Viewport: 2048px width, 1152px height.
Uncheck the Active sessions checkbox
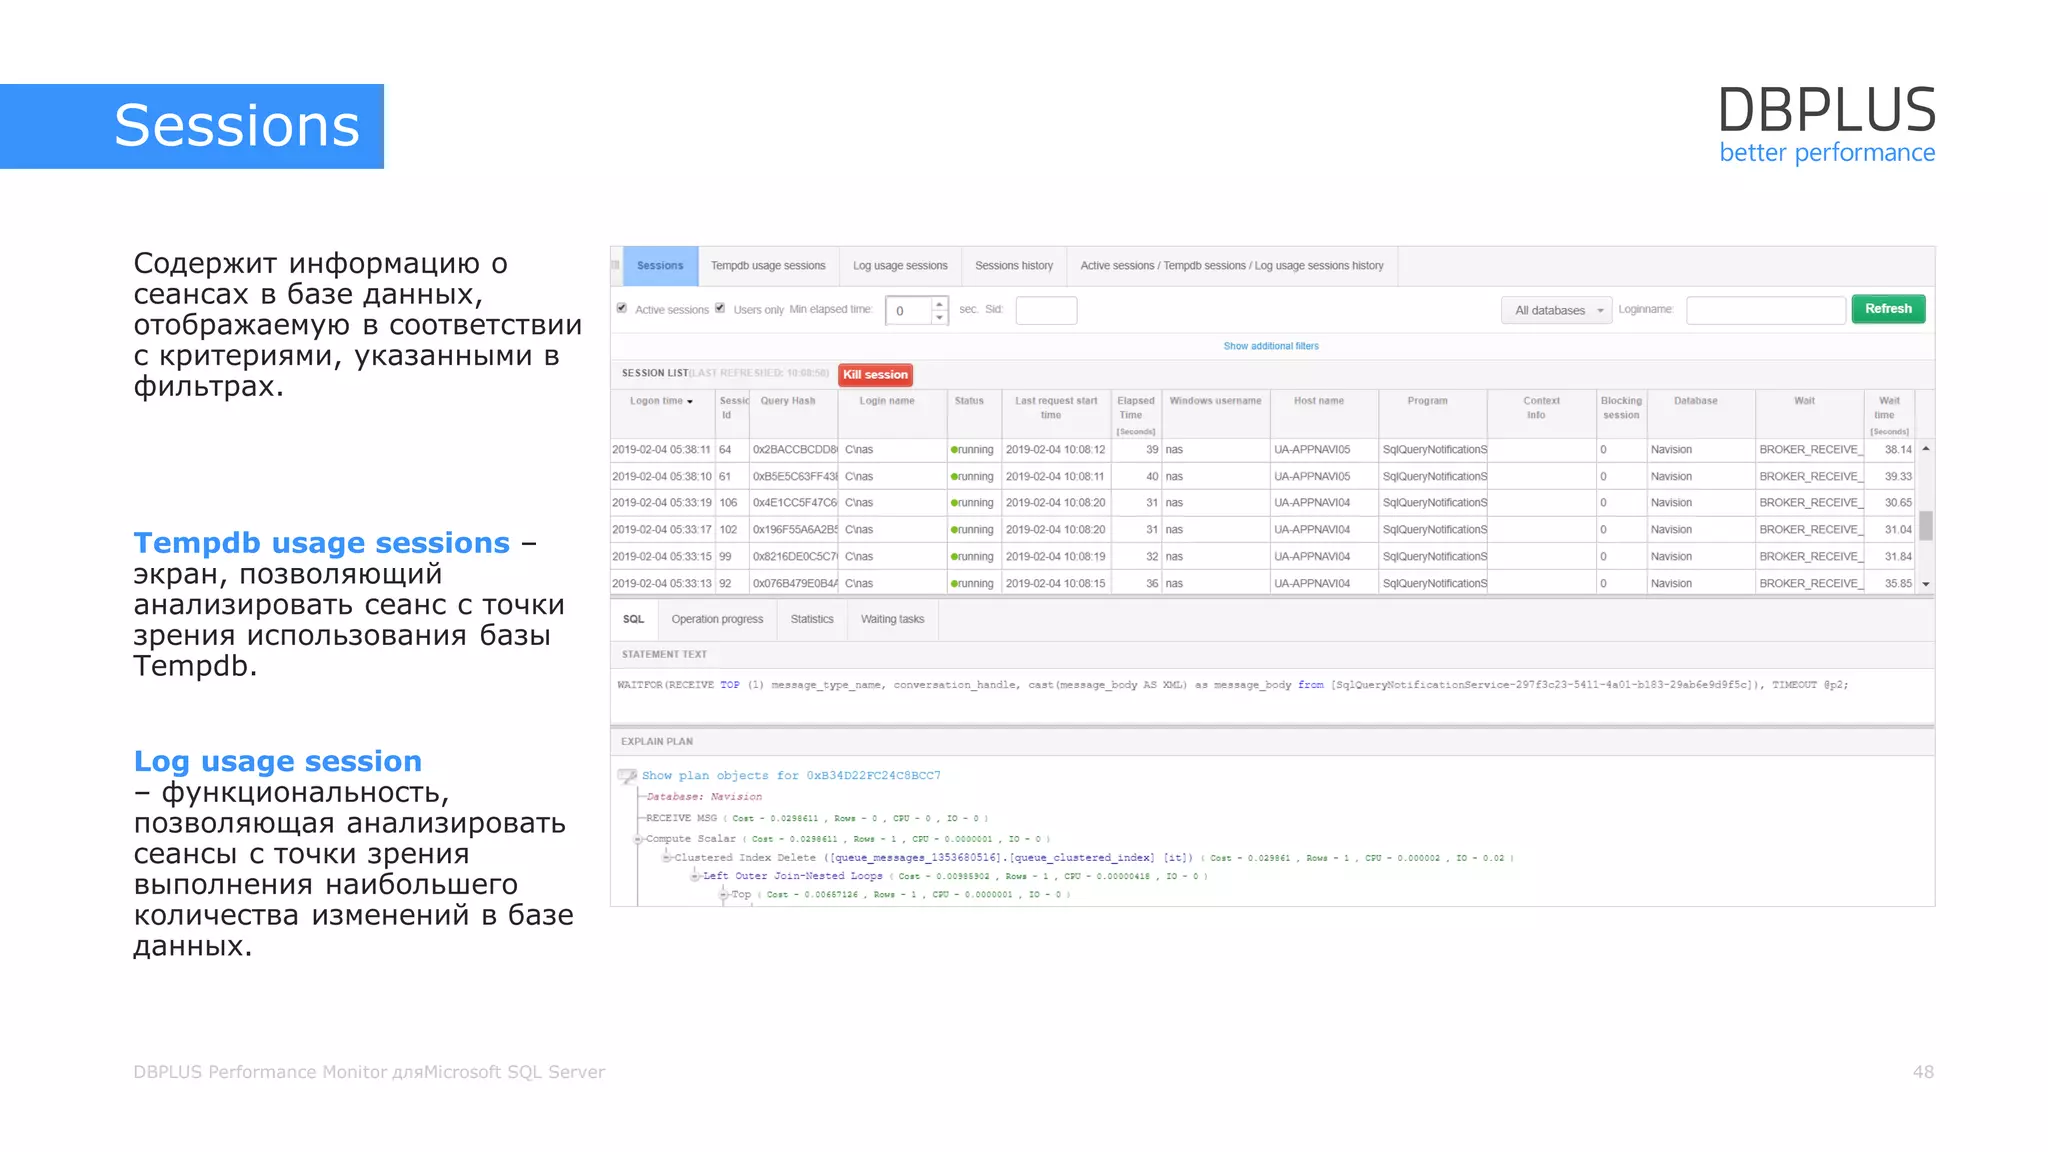point(622,308)
